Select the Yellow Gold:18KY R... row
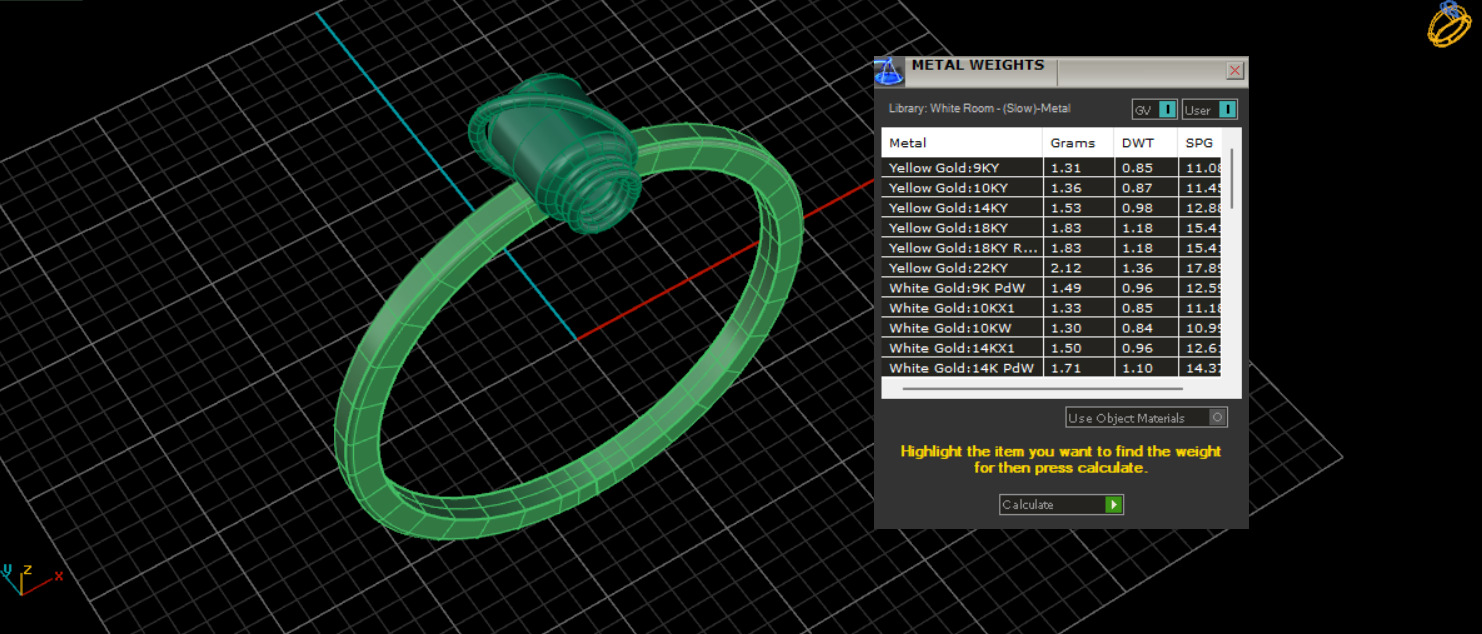1482x634 pixels. (1052, 248)
